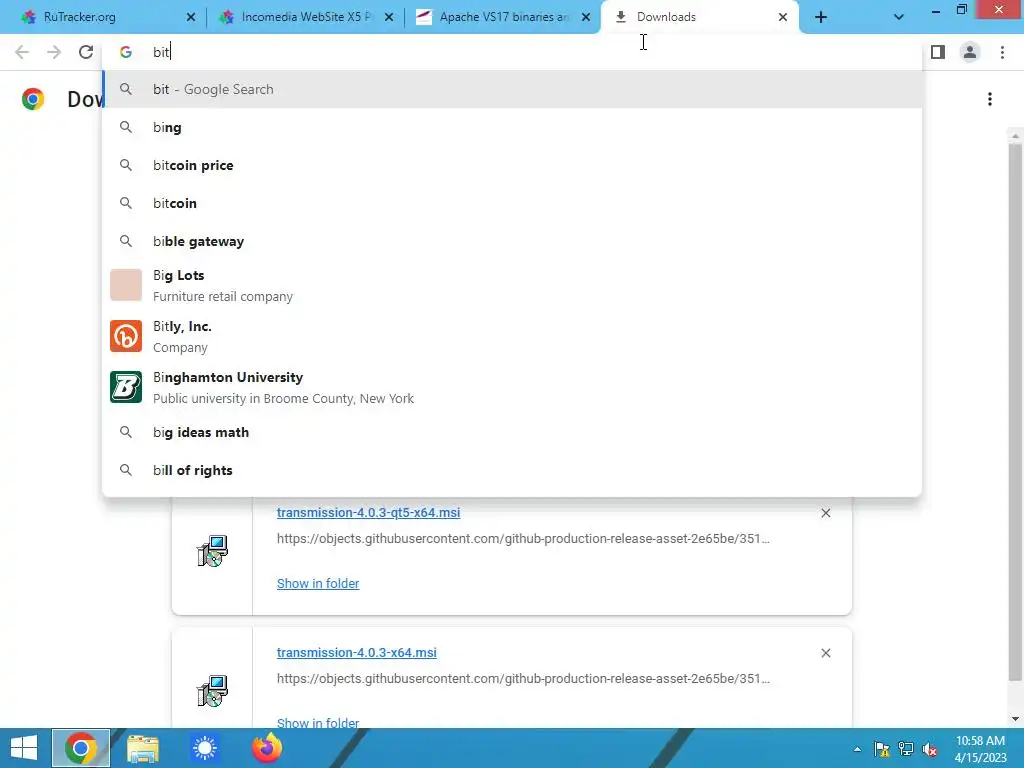Click the scrollbar down arrow
1024x768 pixels.
[x=1015, y=719]
